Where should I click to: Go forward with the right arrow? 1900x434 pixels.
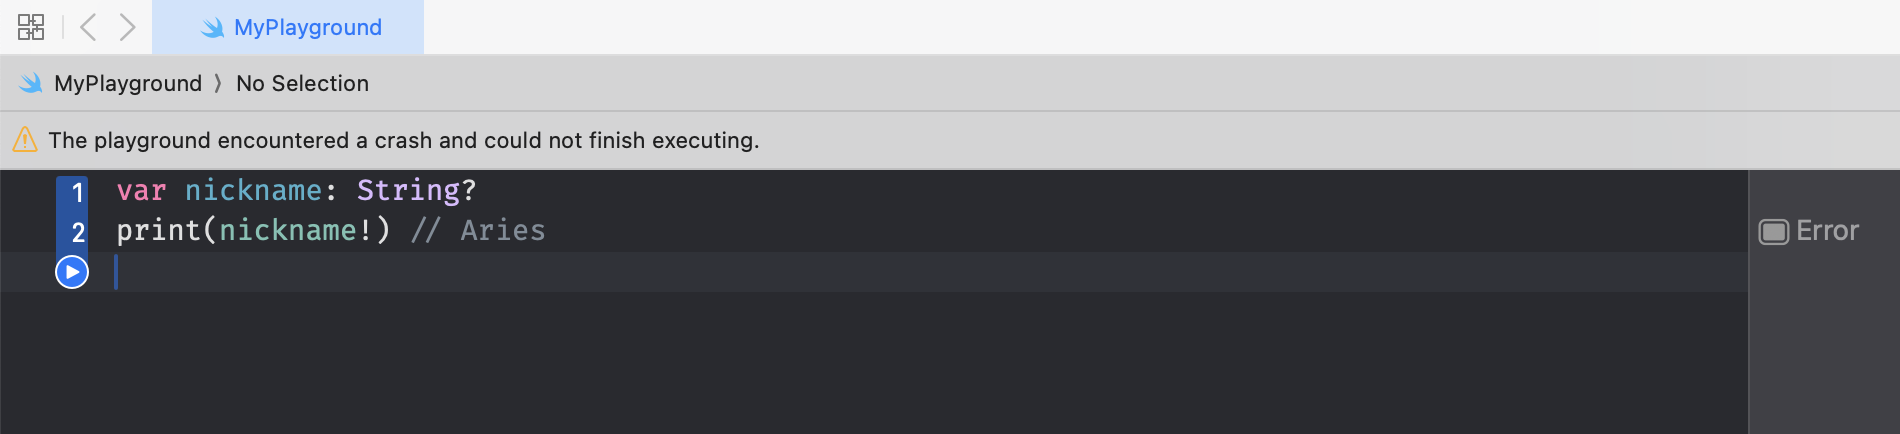pyautogui.click(x=127, y=27)
